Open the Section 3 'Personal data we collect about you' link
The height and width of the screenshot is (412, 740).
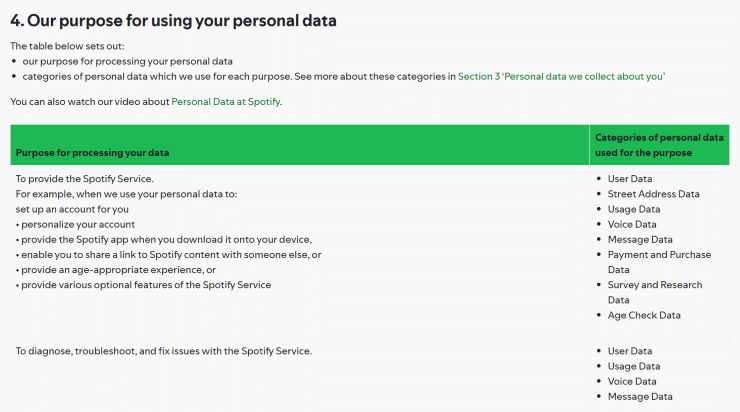[561, 76]
